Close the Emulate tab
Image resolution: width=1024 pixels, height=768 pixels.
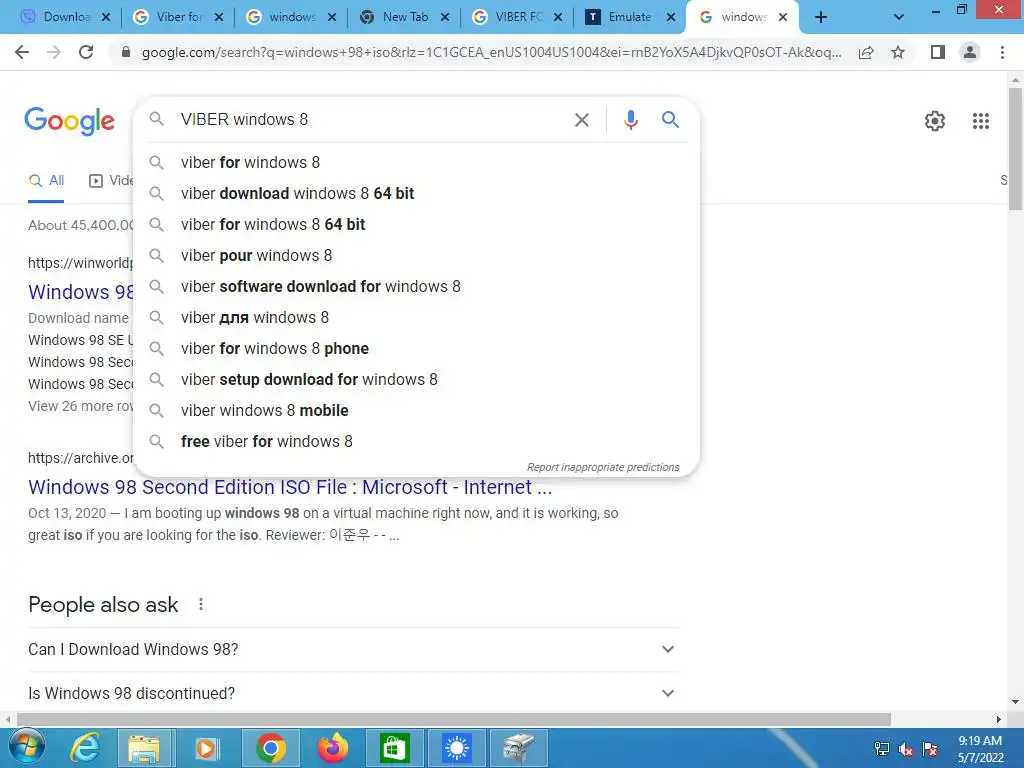(671, 18)
